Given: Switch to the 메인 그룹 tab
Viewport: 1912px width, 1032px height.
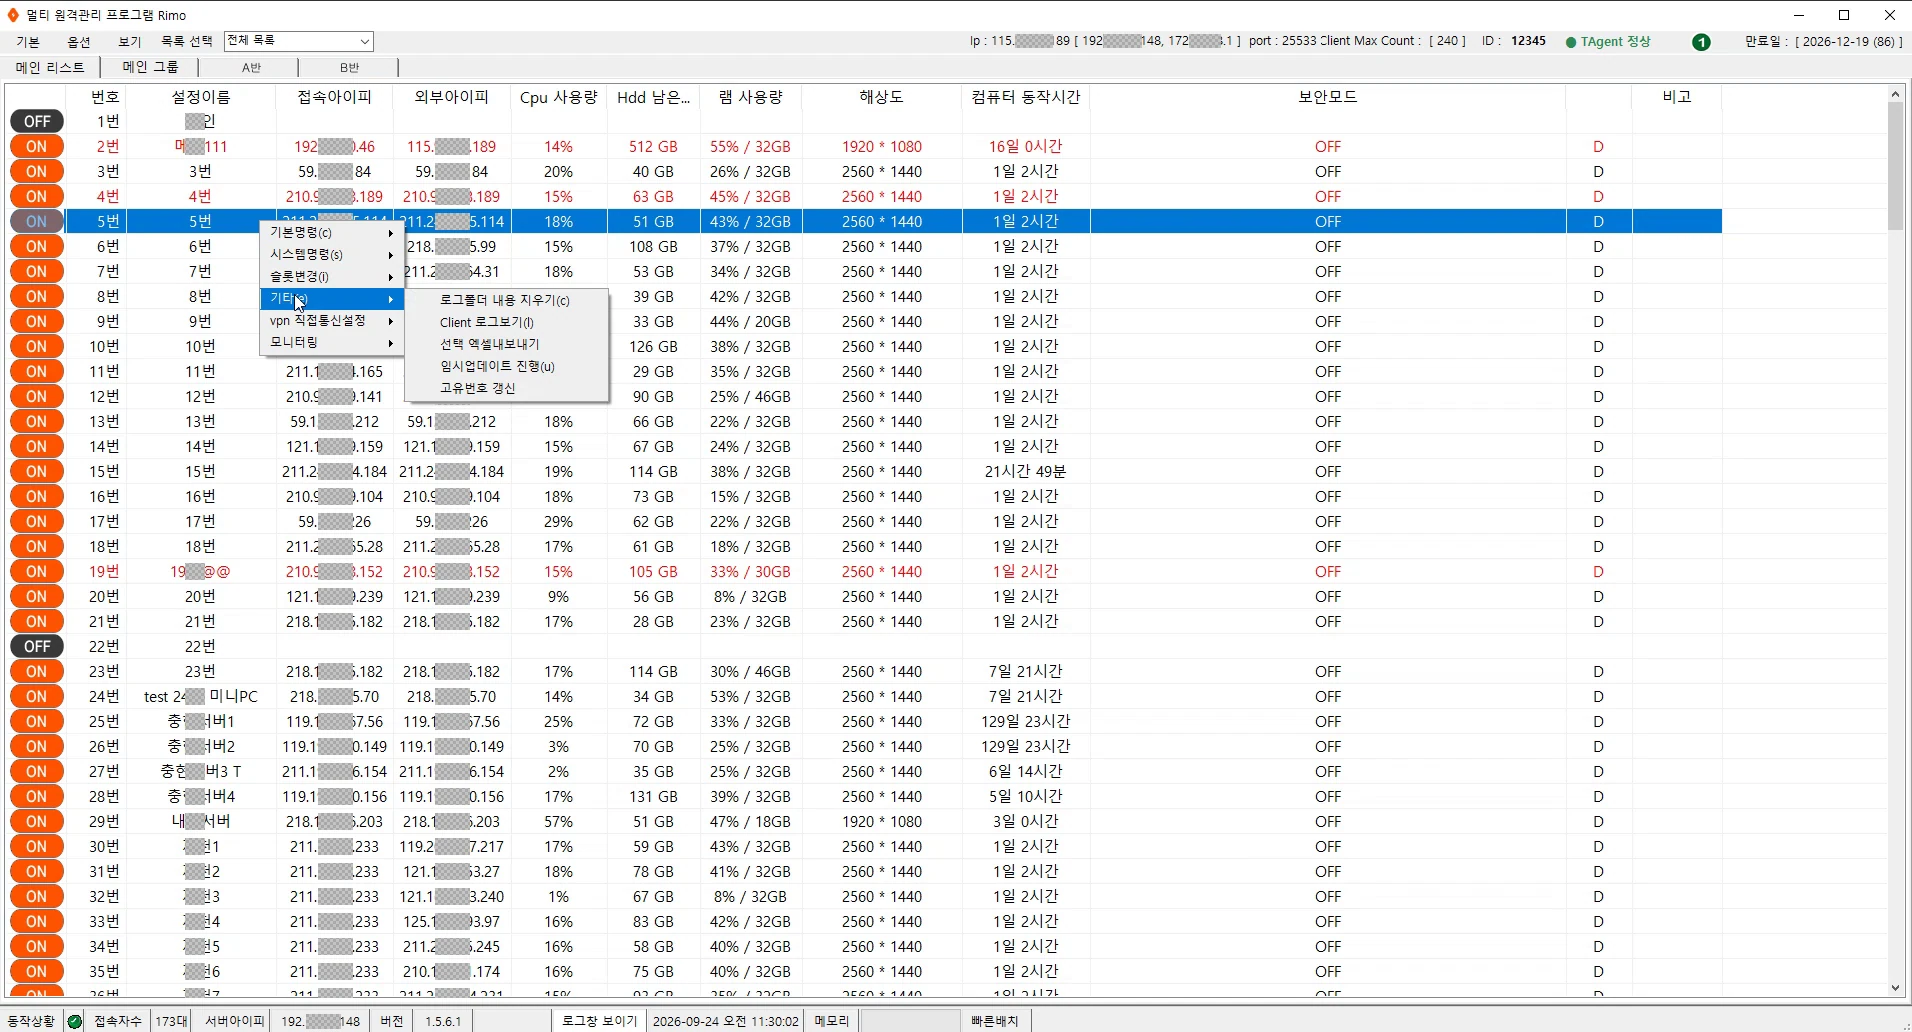Looking at the screenshot, I should point(150,67).
